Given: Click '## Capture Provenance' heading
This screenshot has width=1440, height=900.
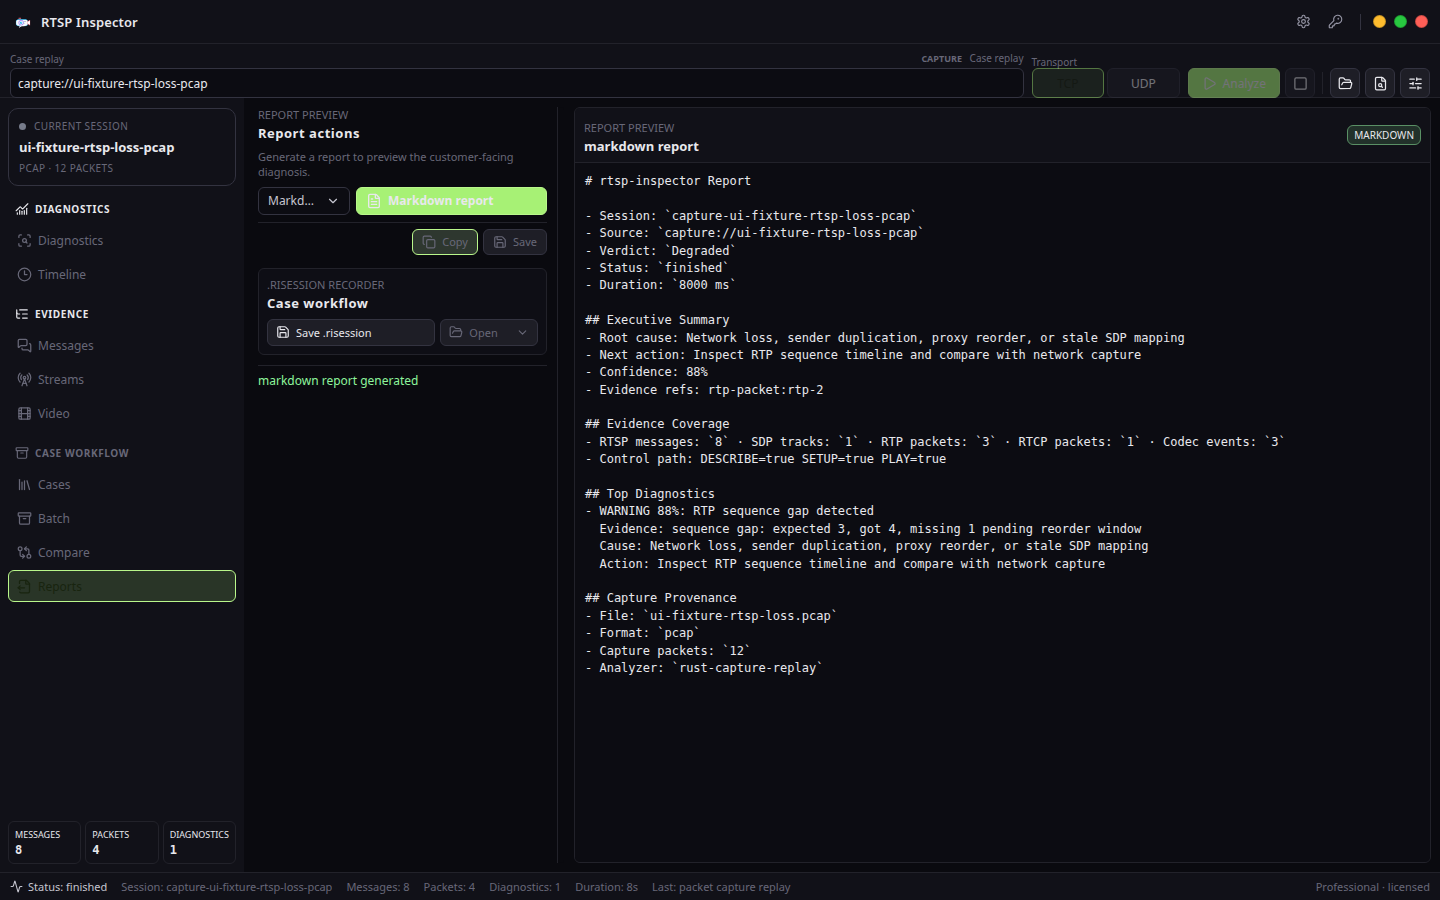Looking at the screenshot, I should click(x=661, y=598).
